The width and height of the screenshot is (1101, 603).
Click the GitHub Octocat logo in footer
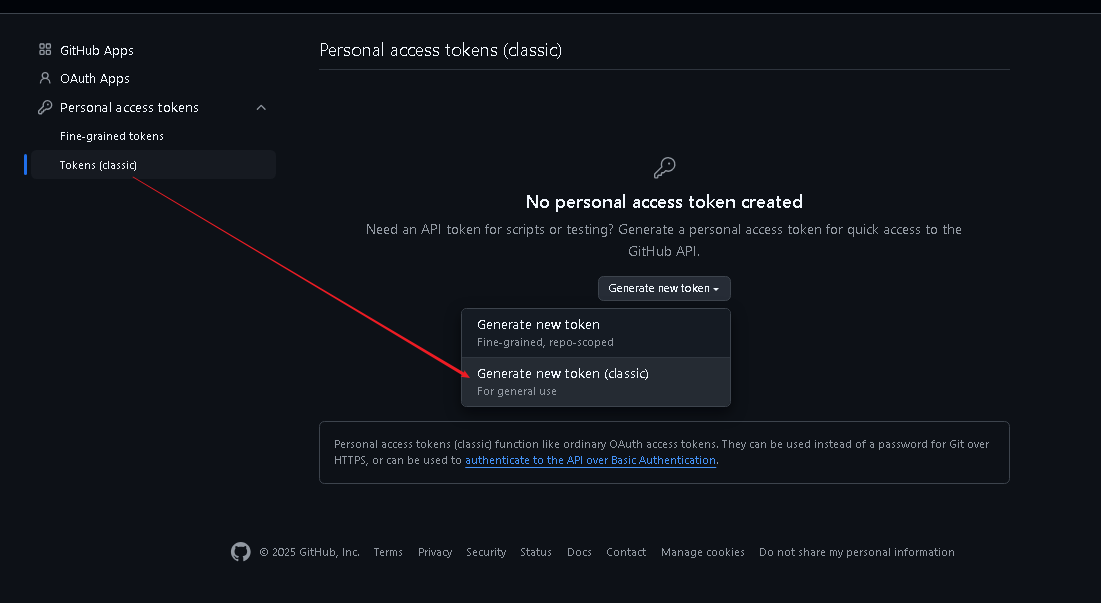click(x=241, y=552)
